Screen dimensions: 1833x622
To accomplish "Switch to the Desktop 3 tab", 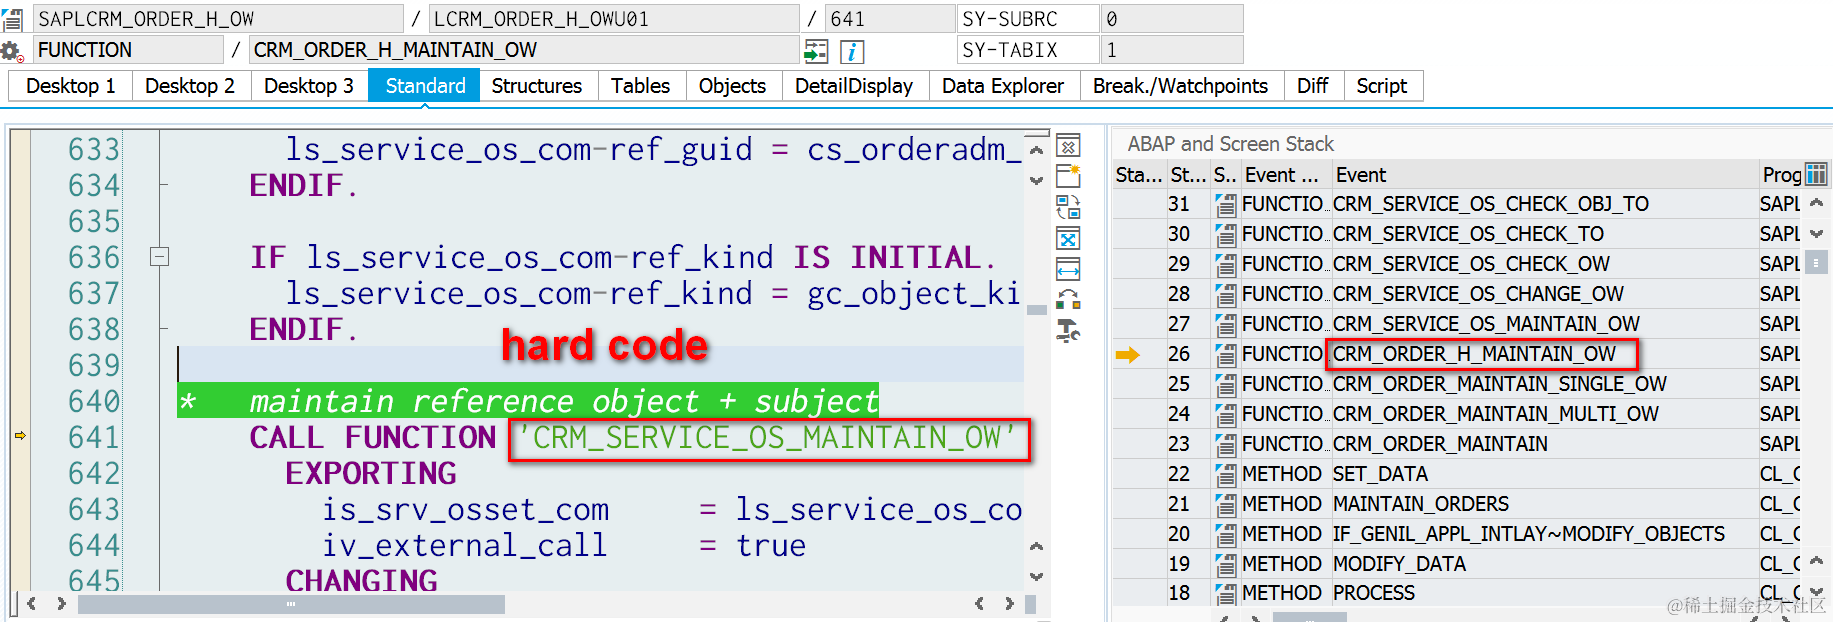I will tap(309, 86).
